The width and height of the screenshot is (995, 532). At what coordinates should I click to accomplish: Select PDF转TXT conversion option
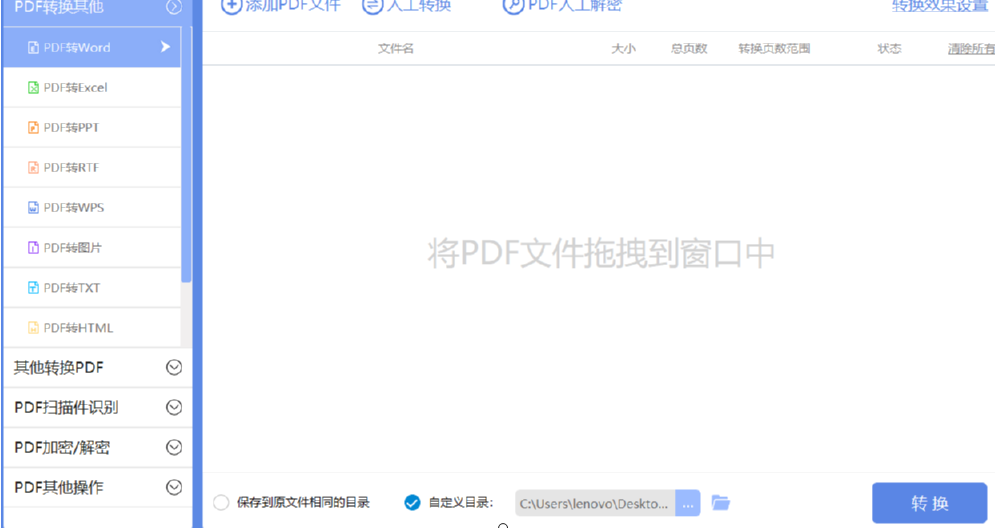(x=92, y=288)
